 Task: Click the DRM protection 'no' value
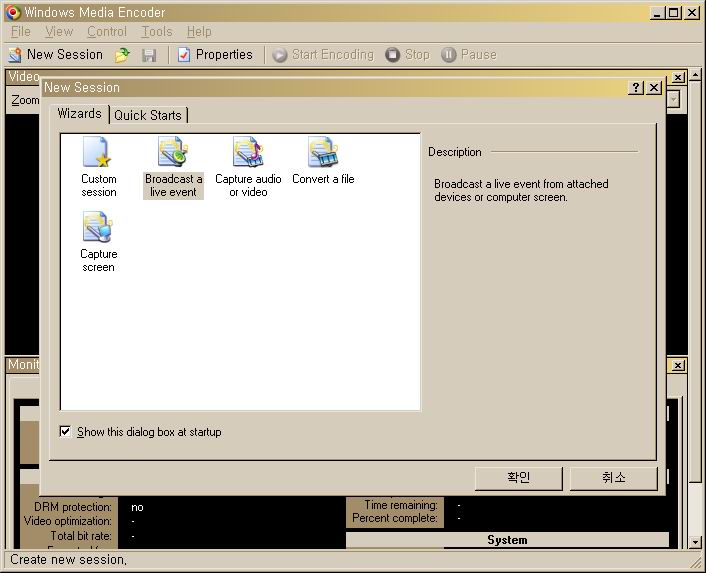[x=137, y=507]
